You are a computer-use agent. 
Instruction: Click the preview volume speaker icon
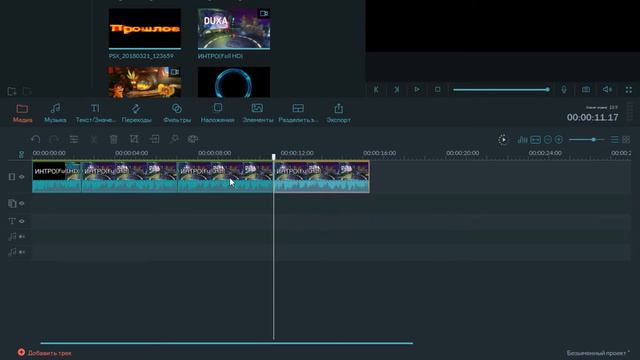pyautogui.click(x=607, y=89)
